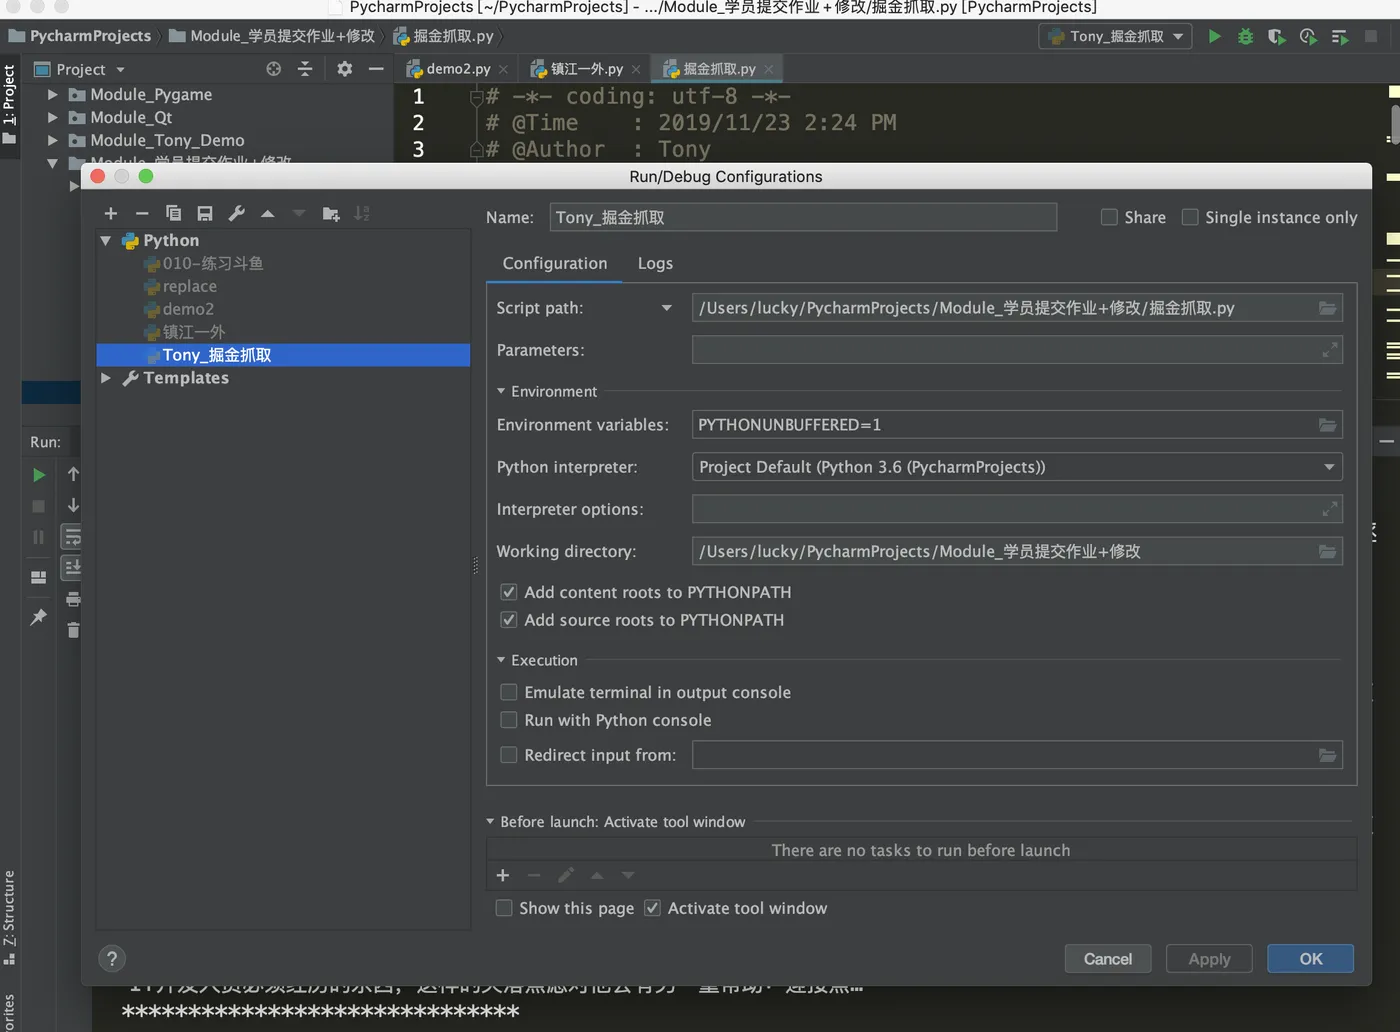Expand Module_Qt folder in project tree
This screenshot has height=1032, width=1400.
[53, 118]
